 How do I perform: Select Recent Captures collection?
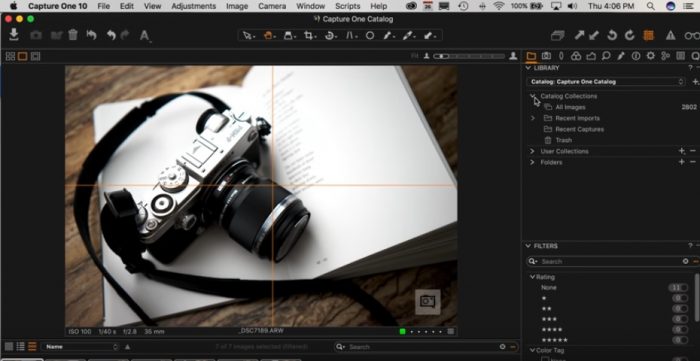coord(579,129)
